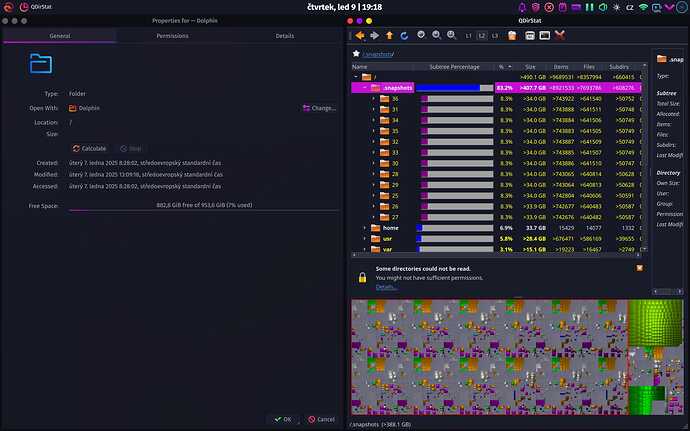Switch to layout L2

(x=482, y=36)
